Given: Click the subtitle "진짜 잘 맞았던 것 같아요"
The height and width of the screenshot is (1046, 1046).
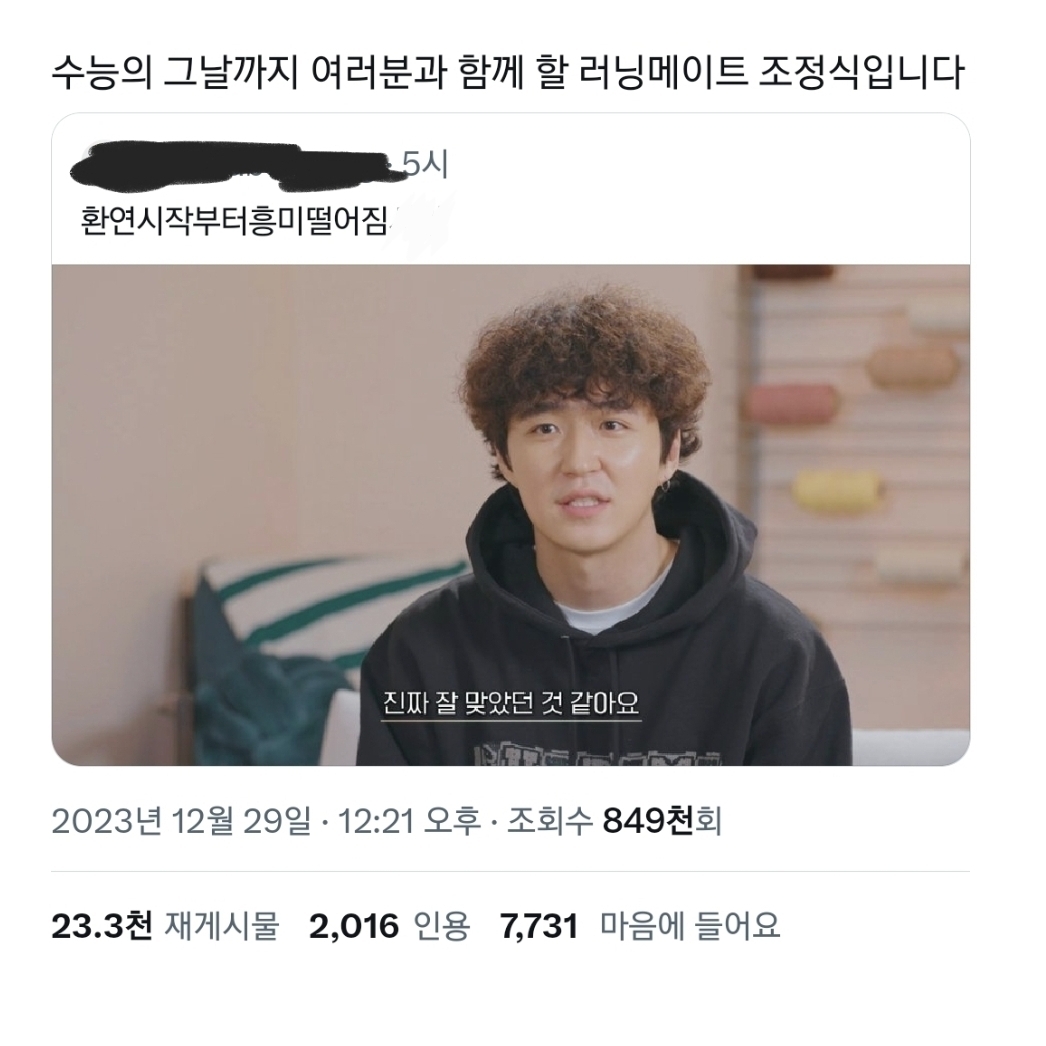Looking at the screenshot, I should (x=511, y=703).
